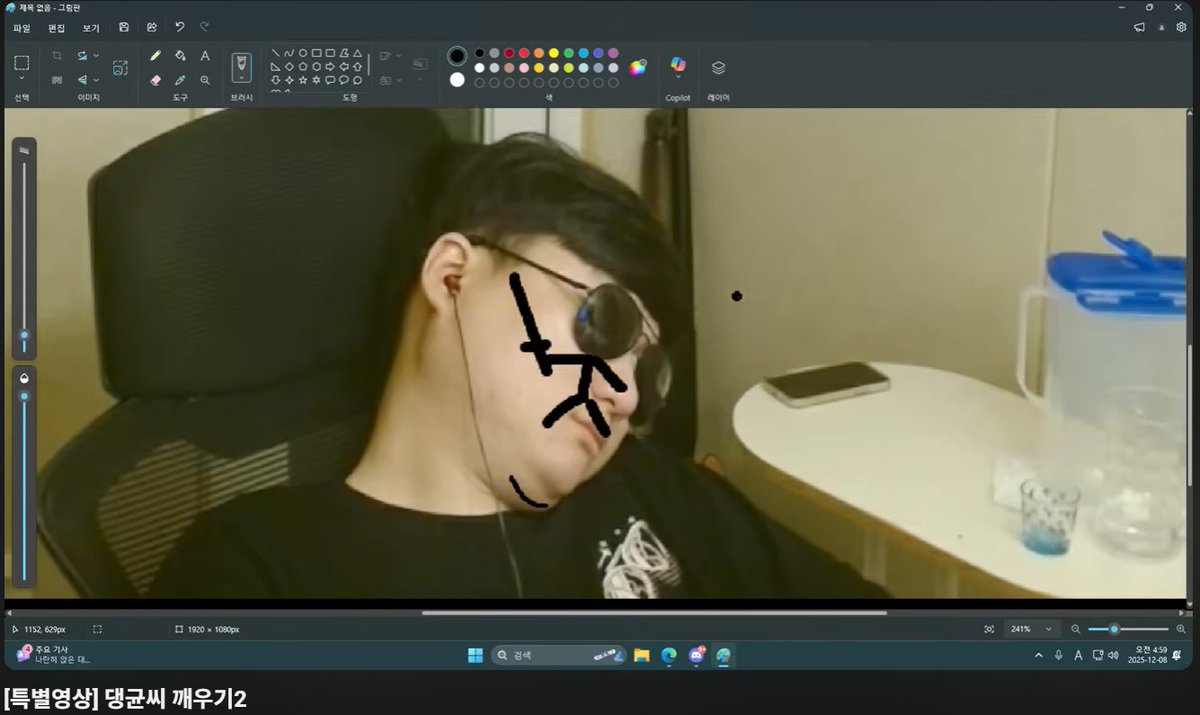Viewport: 1200px width, 715px height.
Task: Select the Magnifier tool
Action: click(x=205, y=80)
